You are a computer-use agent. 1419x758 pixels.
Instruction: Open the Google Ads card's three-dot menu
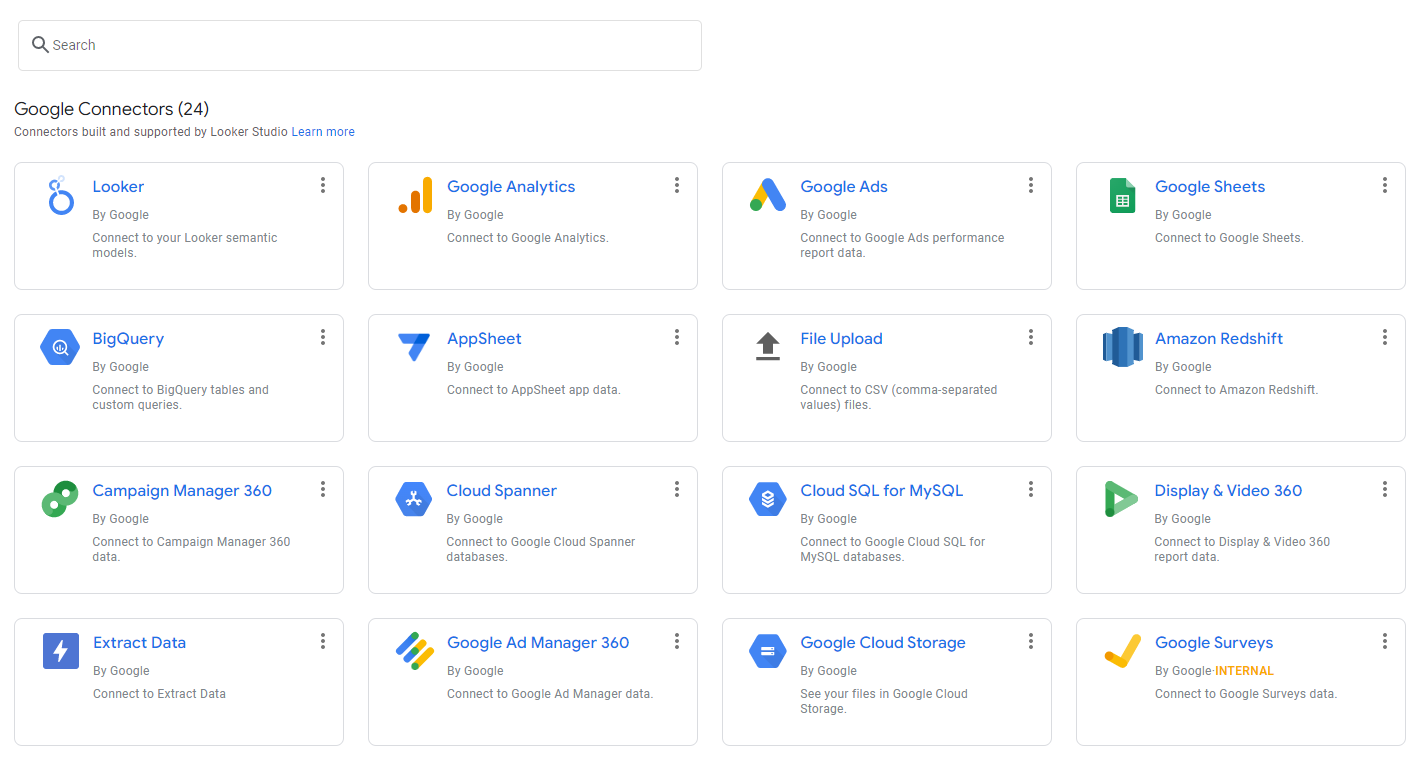tap(1030, 185)
